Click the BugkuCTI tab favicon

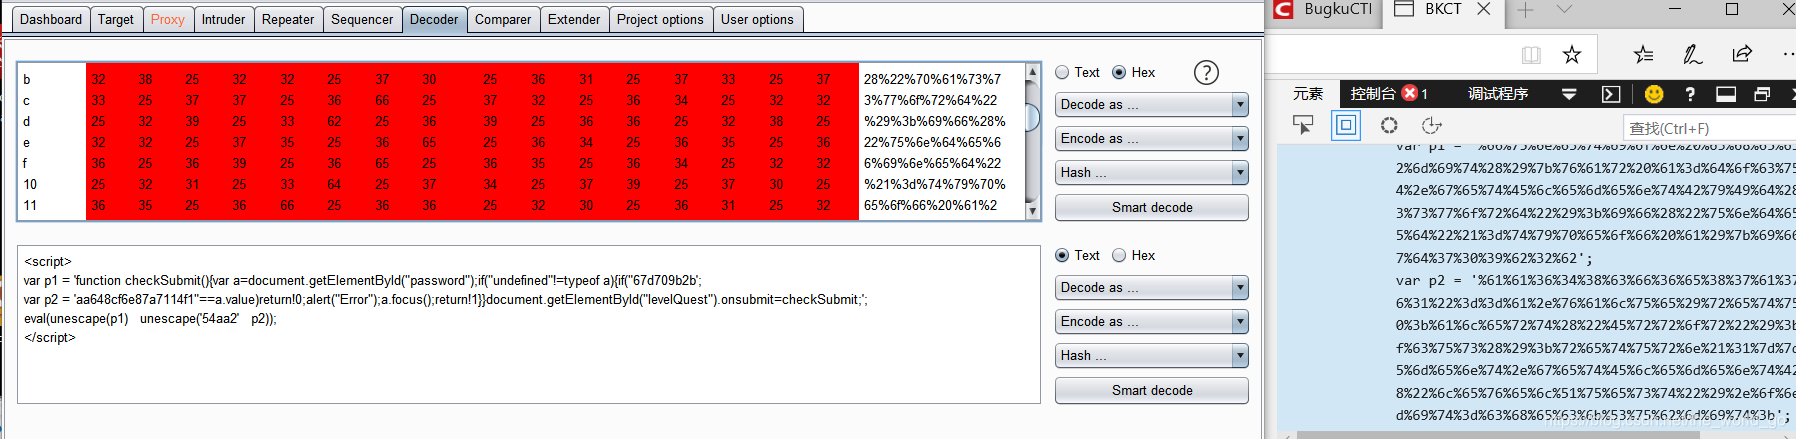click(x=1283, y=9)
